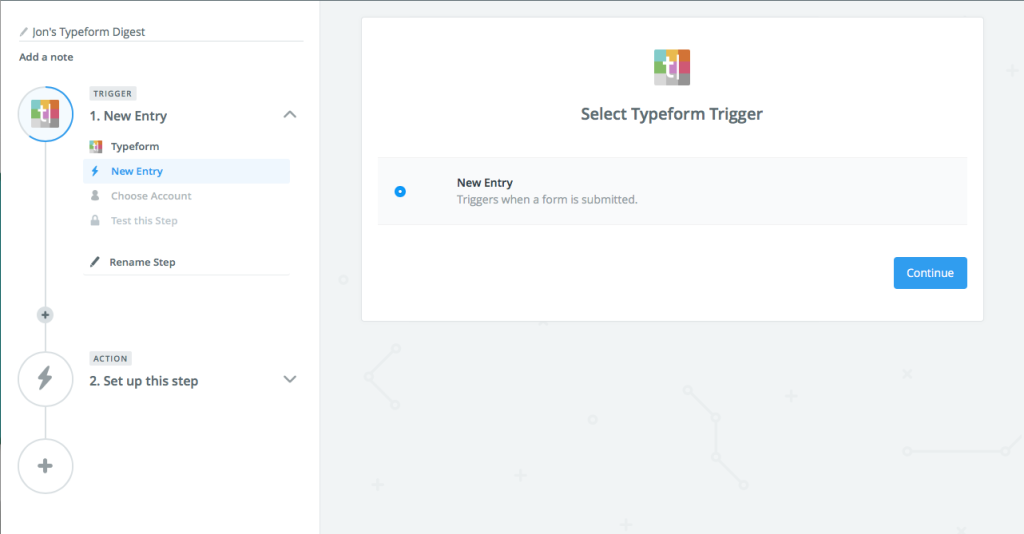The image size is (1024, 534).
Task: Click the Continue button
Action: pyautogui.click(x=930, y=273)
